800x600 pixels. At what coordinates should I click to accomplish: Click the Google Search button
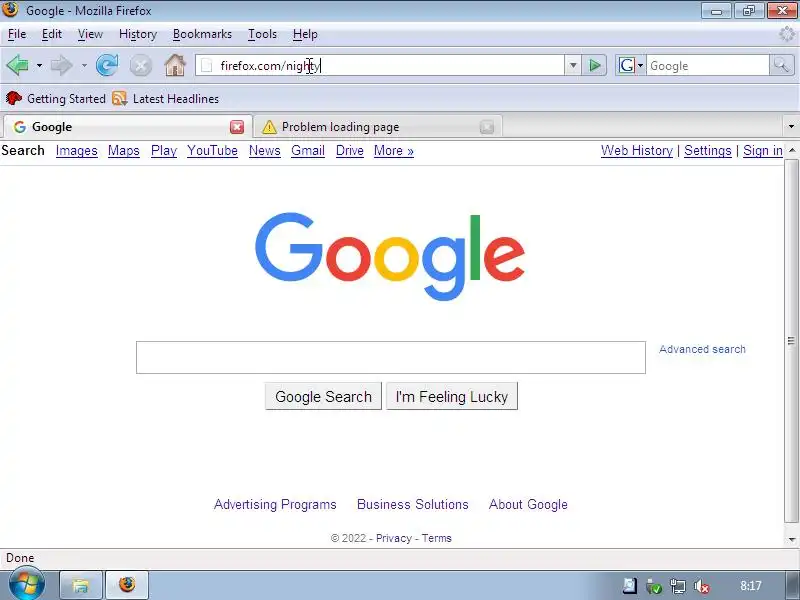pos(323,396)
